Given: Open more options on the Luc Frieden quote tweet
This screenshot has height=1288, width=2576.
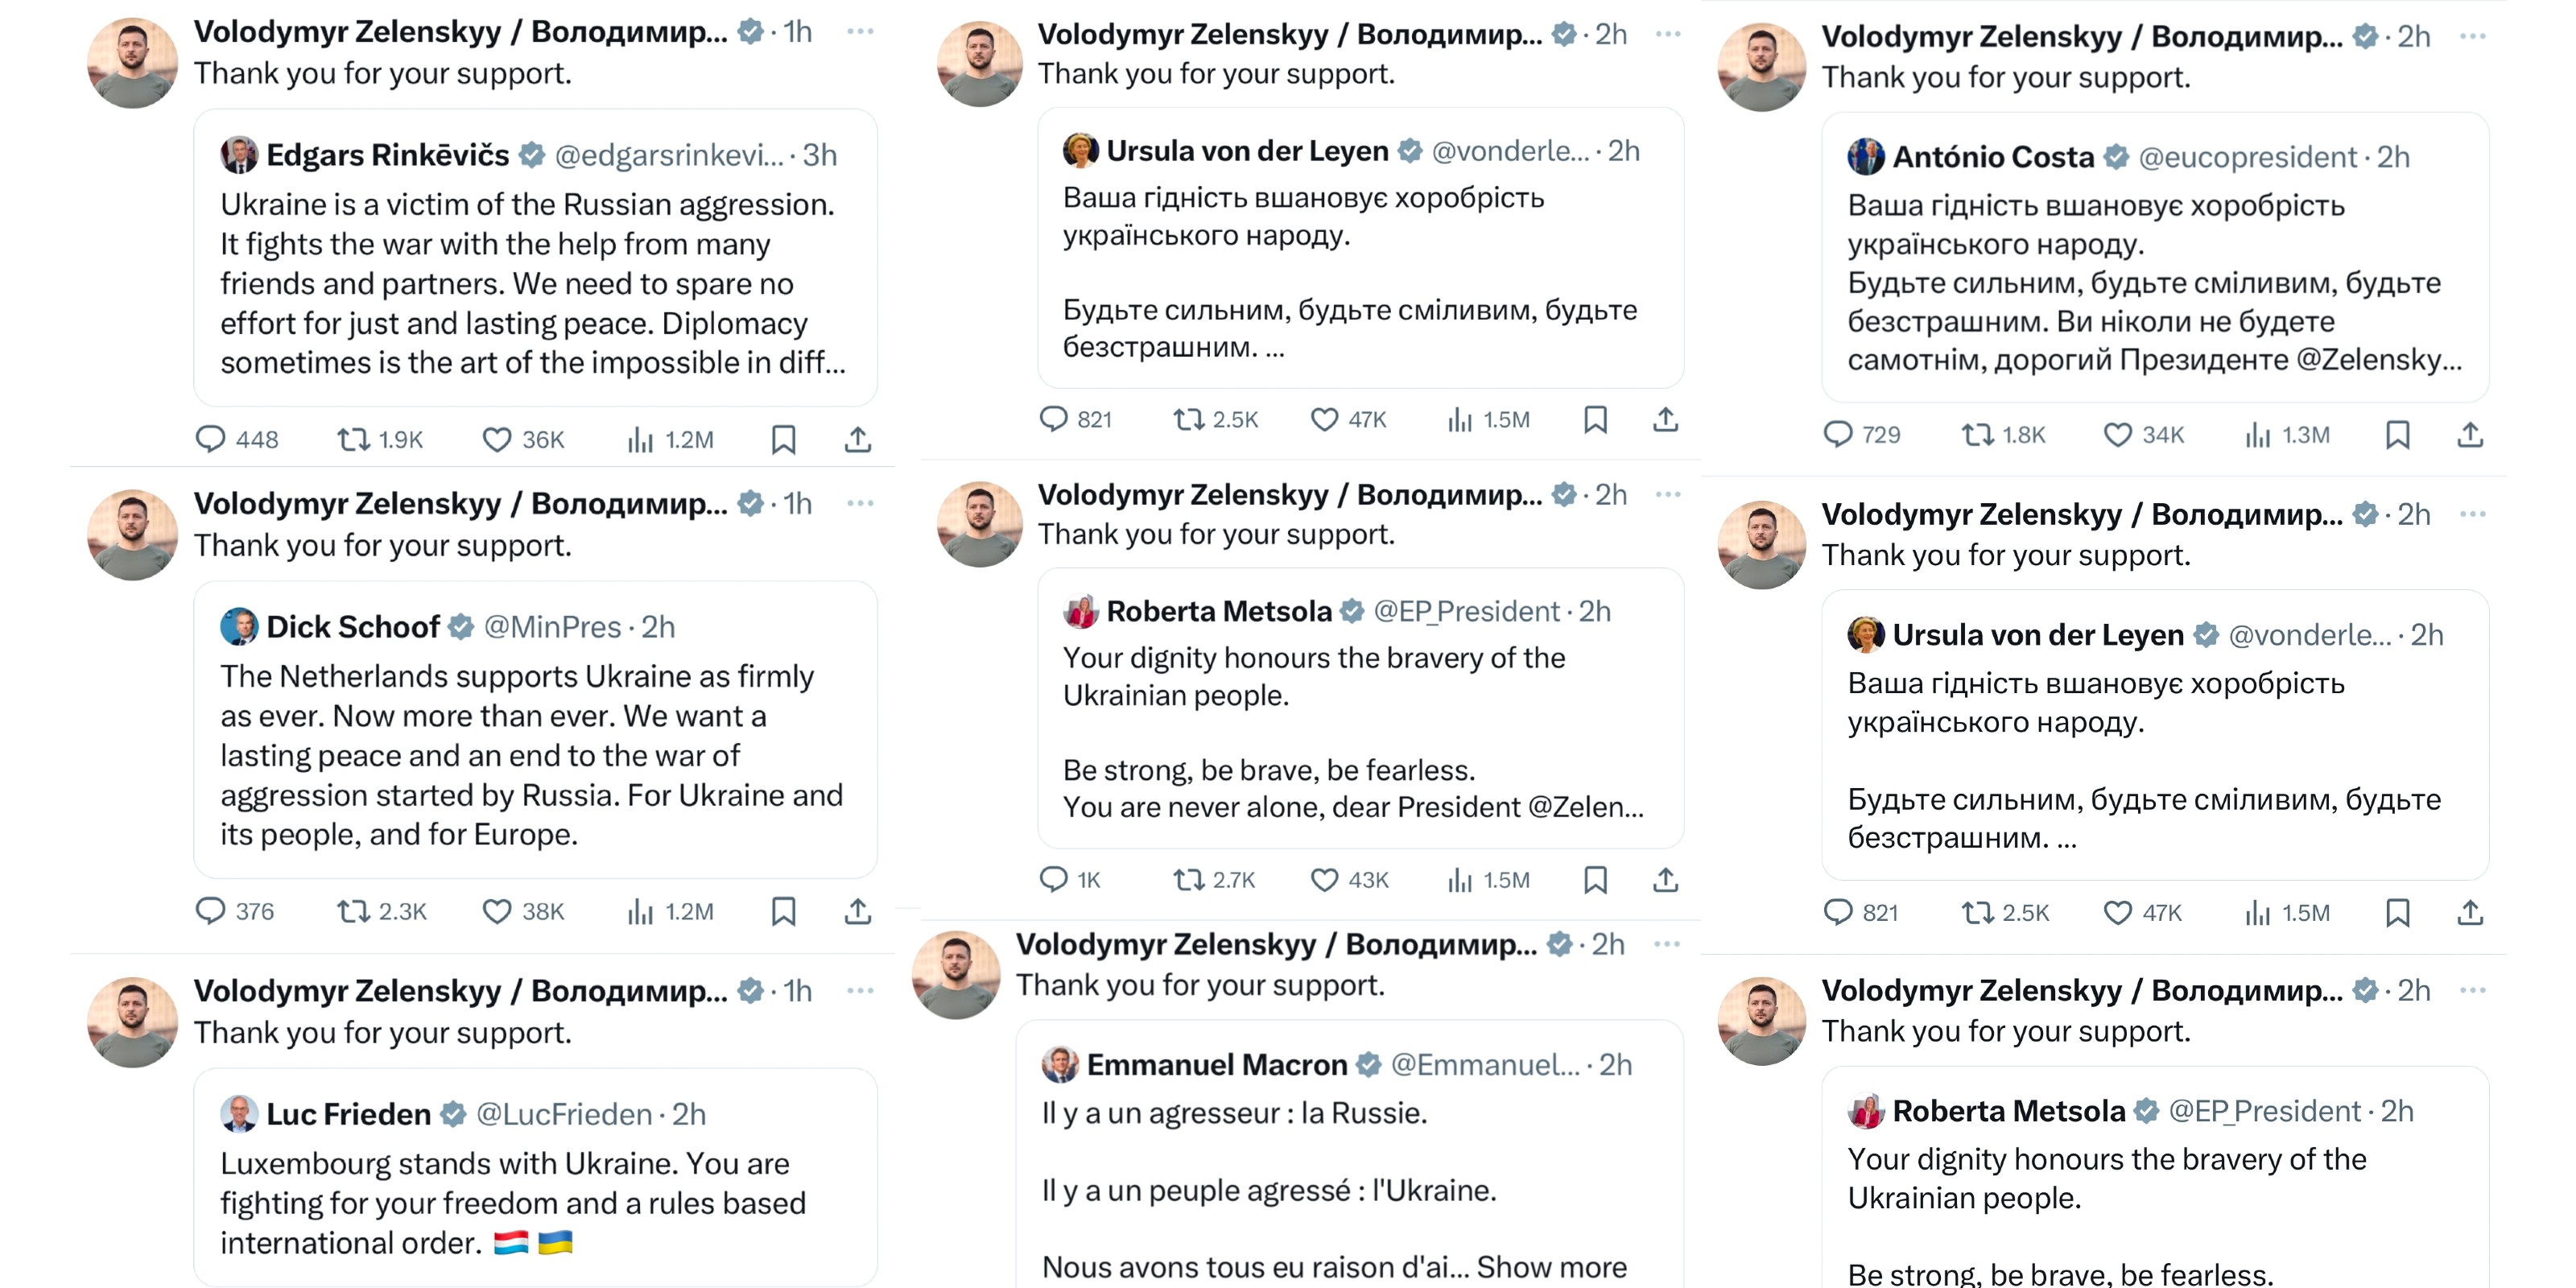Looking at the screenshot, I should (860, 991).
